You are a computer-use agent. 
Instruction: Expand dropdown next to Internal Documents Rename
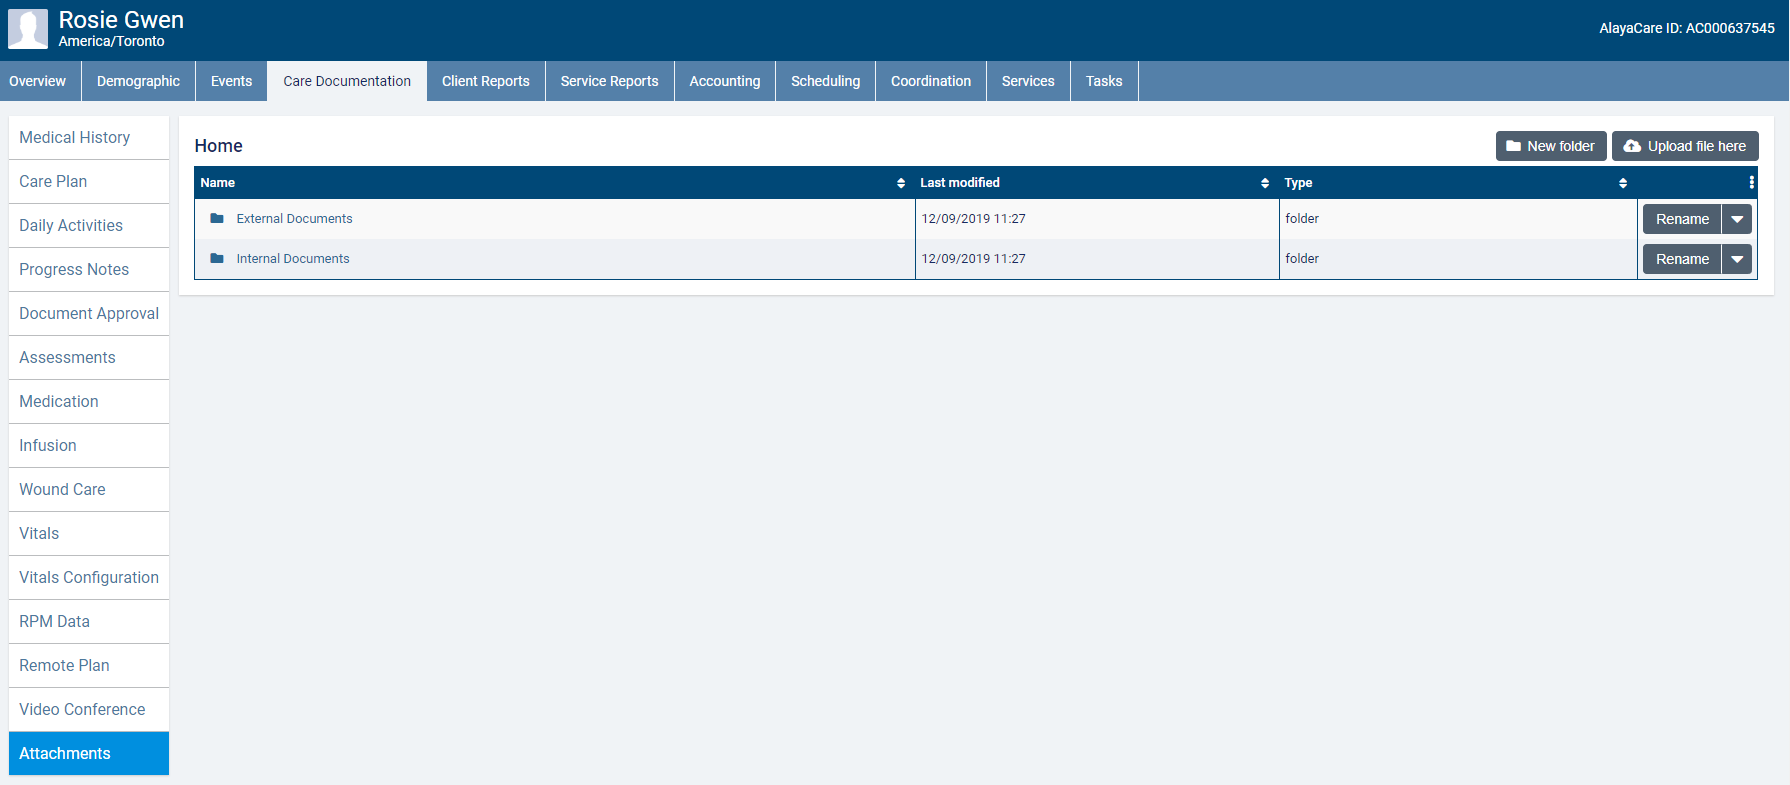pos(1737,259)
